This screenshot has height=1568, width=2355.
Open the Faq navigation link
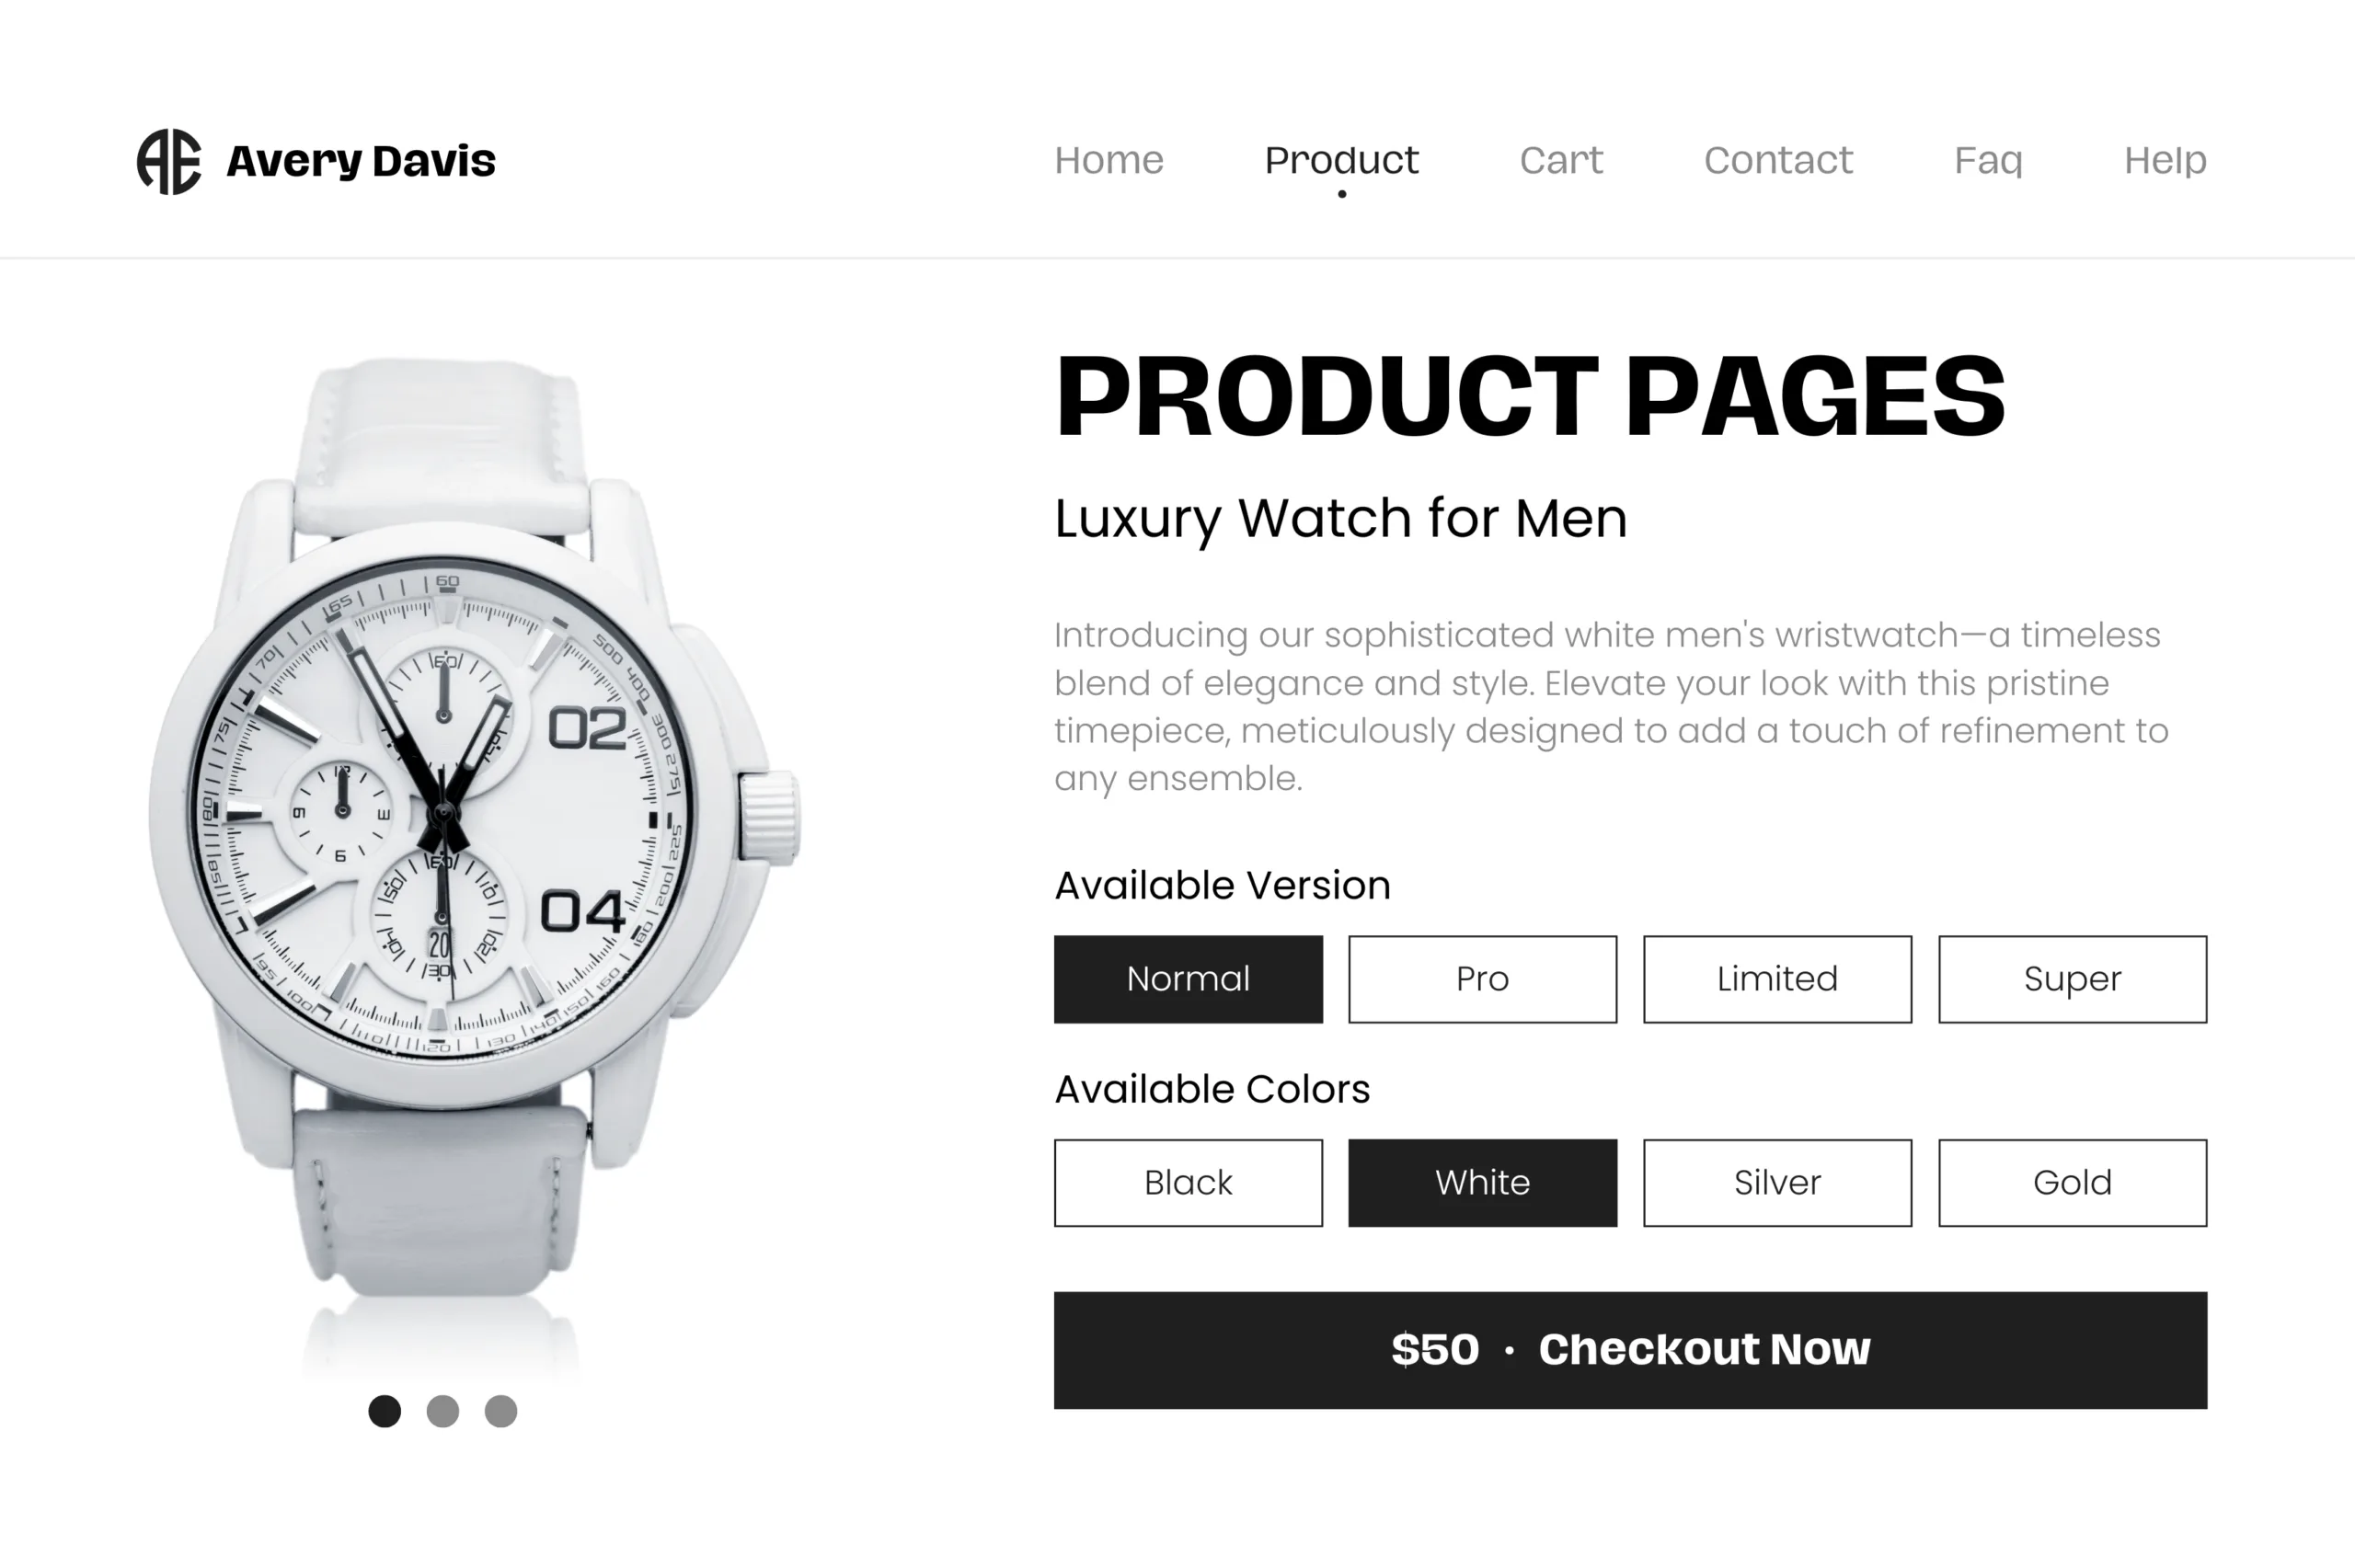[x=1988, y=161]
